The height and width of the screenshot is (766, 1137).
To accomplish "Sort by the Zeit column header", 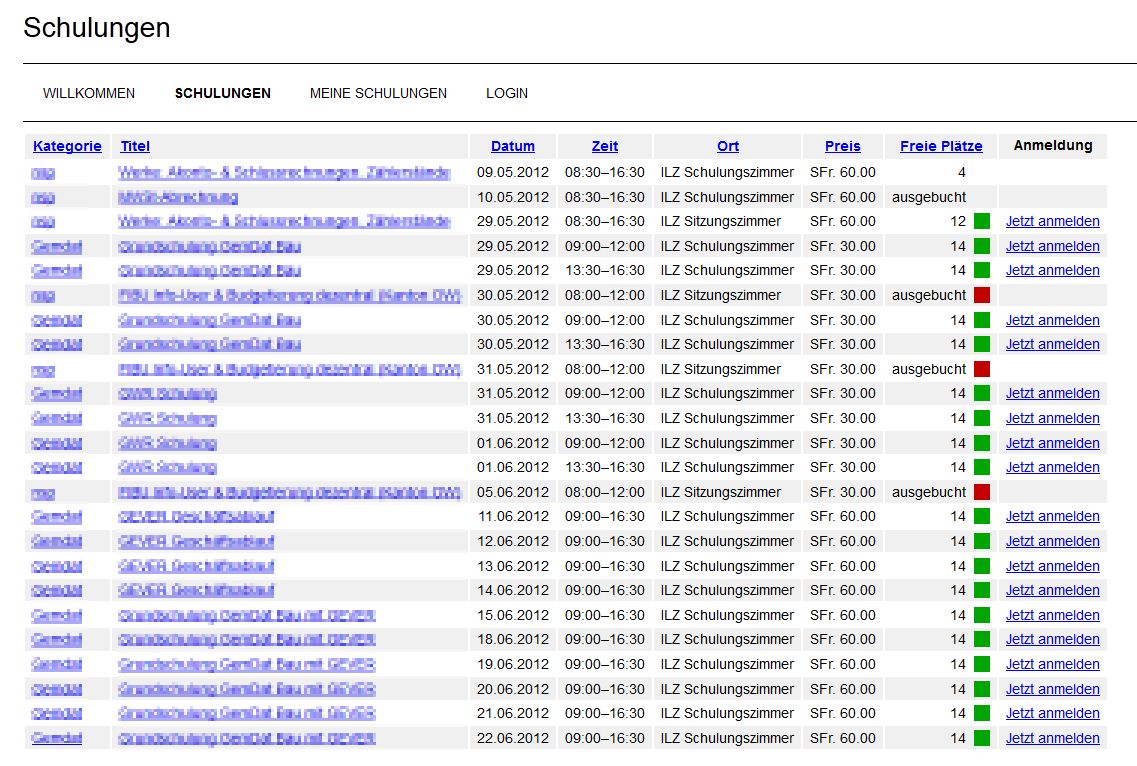I will 604,146.
